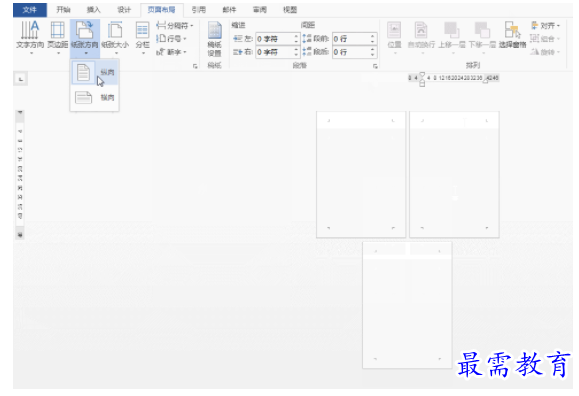Click the right indent icon beside 右
Image resolution: width=579 pixels, height=396 pixels.
[x=238, y=52]
